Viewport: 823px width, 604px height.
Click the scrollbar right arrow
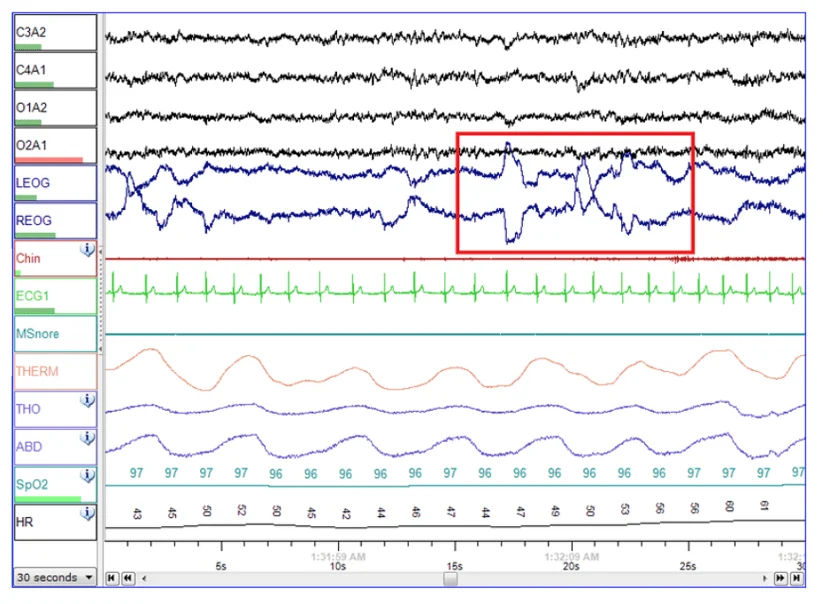pyautogui.click(x=764, y=578)
